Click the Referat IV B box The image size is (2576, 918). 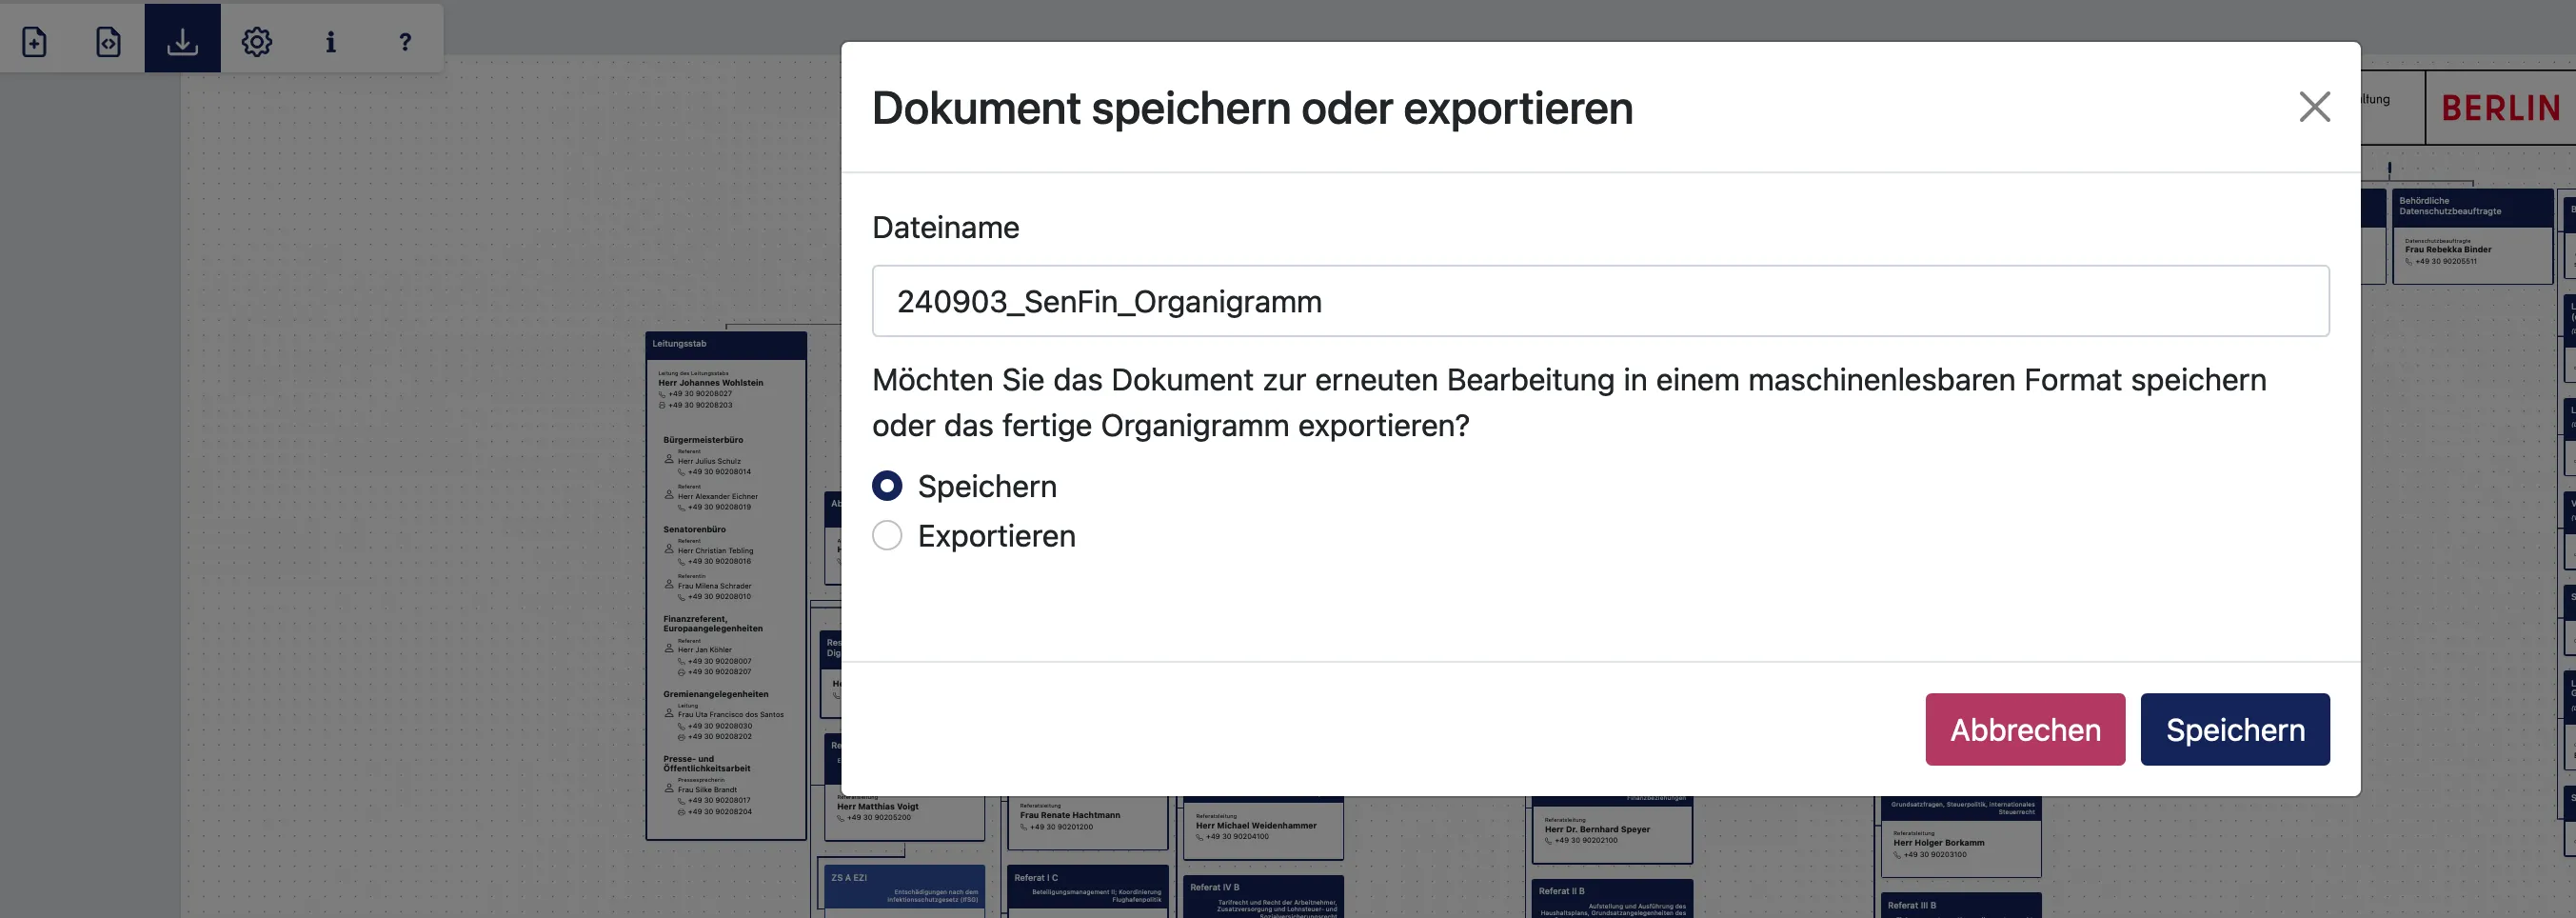[1263, 897]
